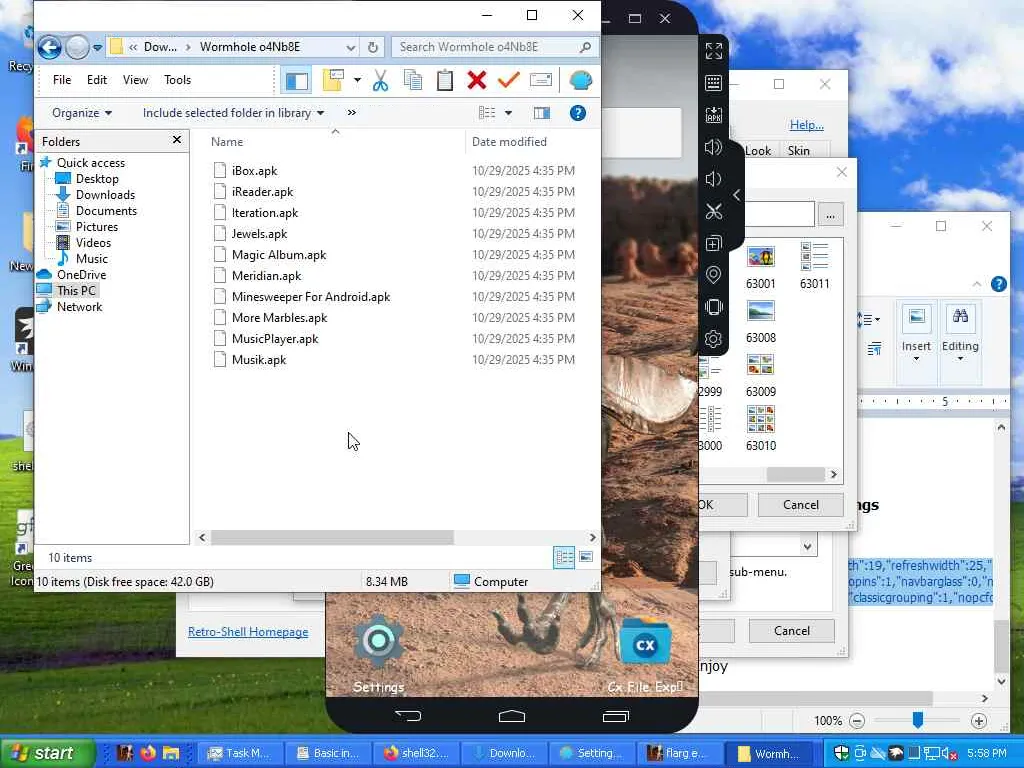The height and width of the screenshot is (768, 1024).
Task: Toggle the preview pane icon
Action: tap(542, 113)
